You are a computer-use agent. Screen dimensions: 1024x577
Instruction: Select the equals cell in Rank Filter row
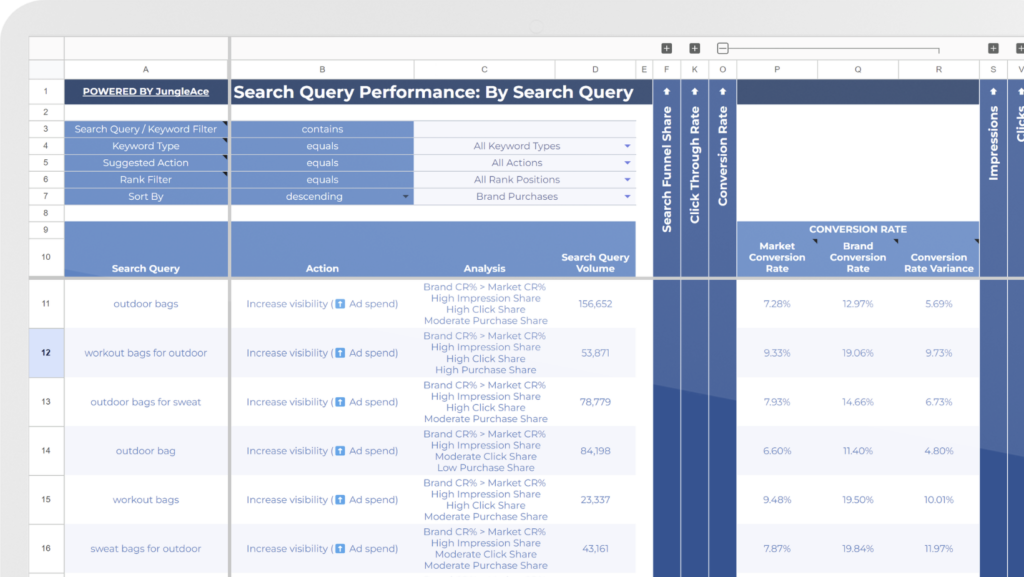322,179
